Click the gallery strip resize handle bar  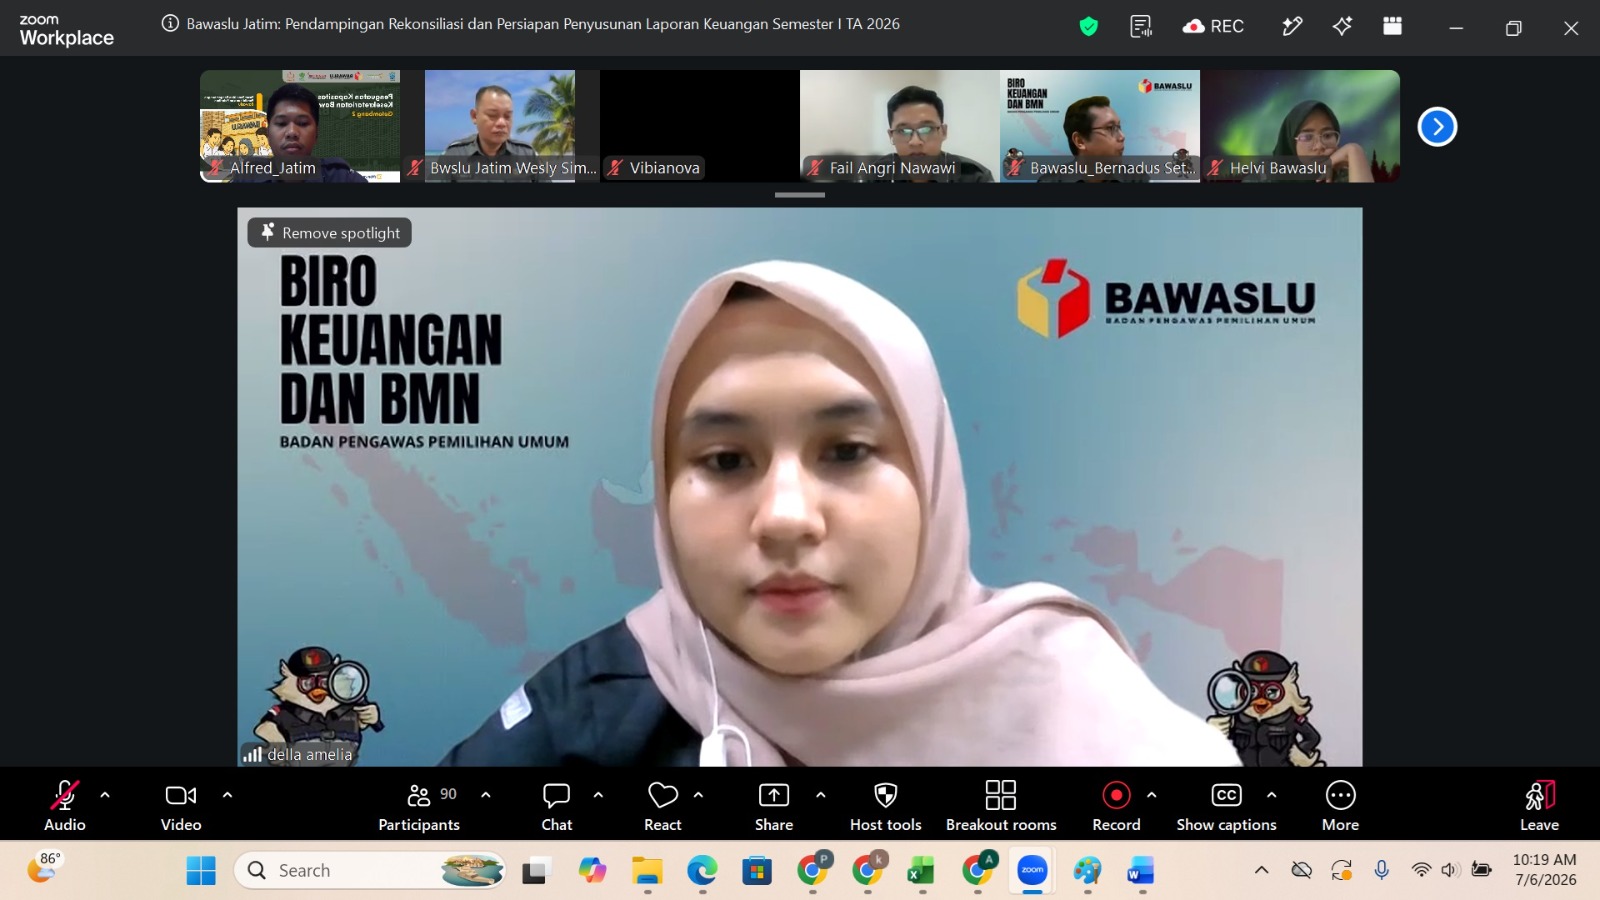tap(800, 195)
